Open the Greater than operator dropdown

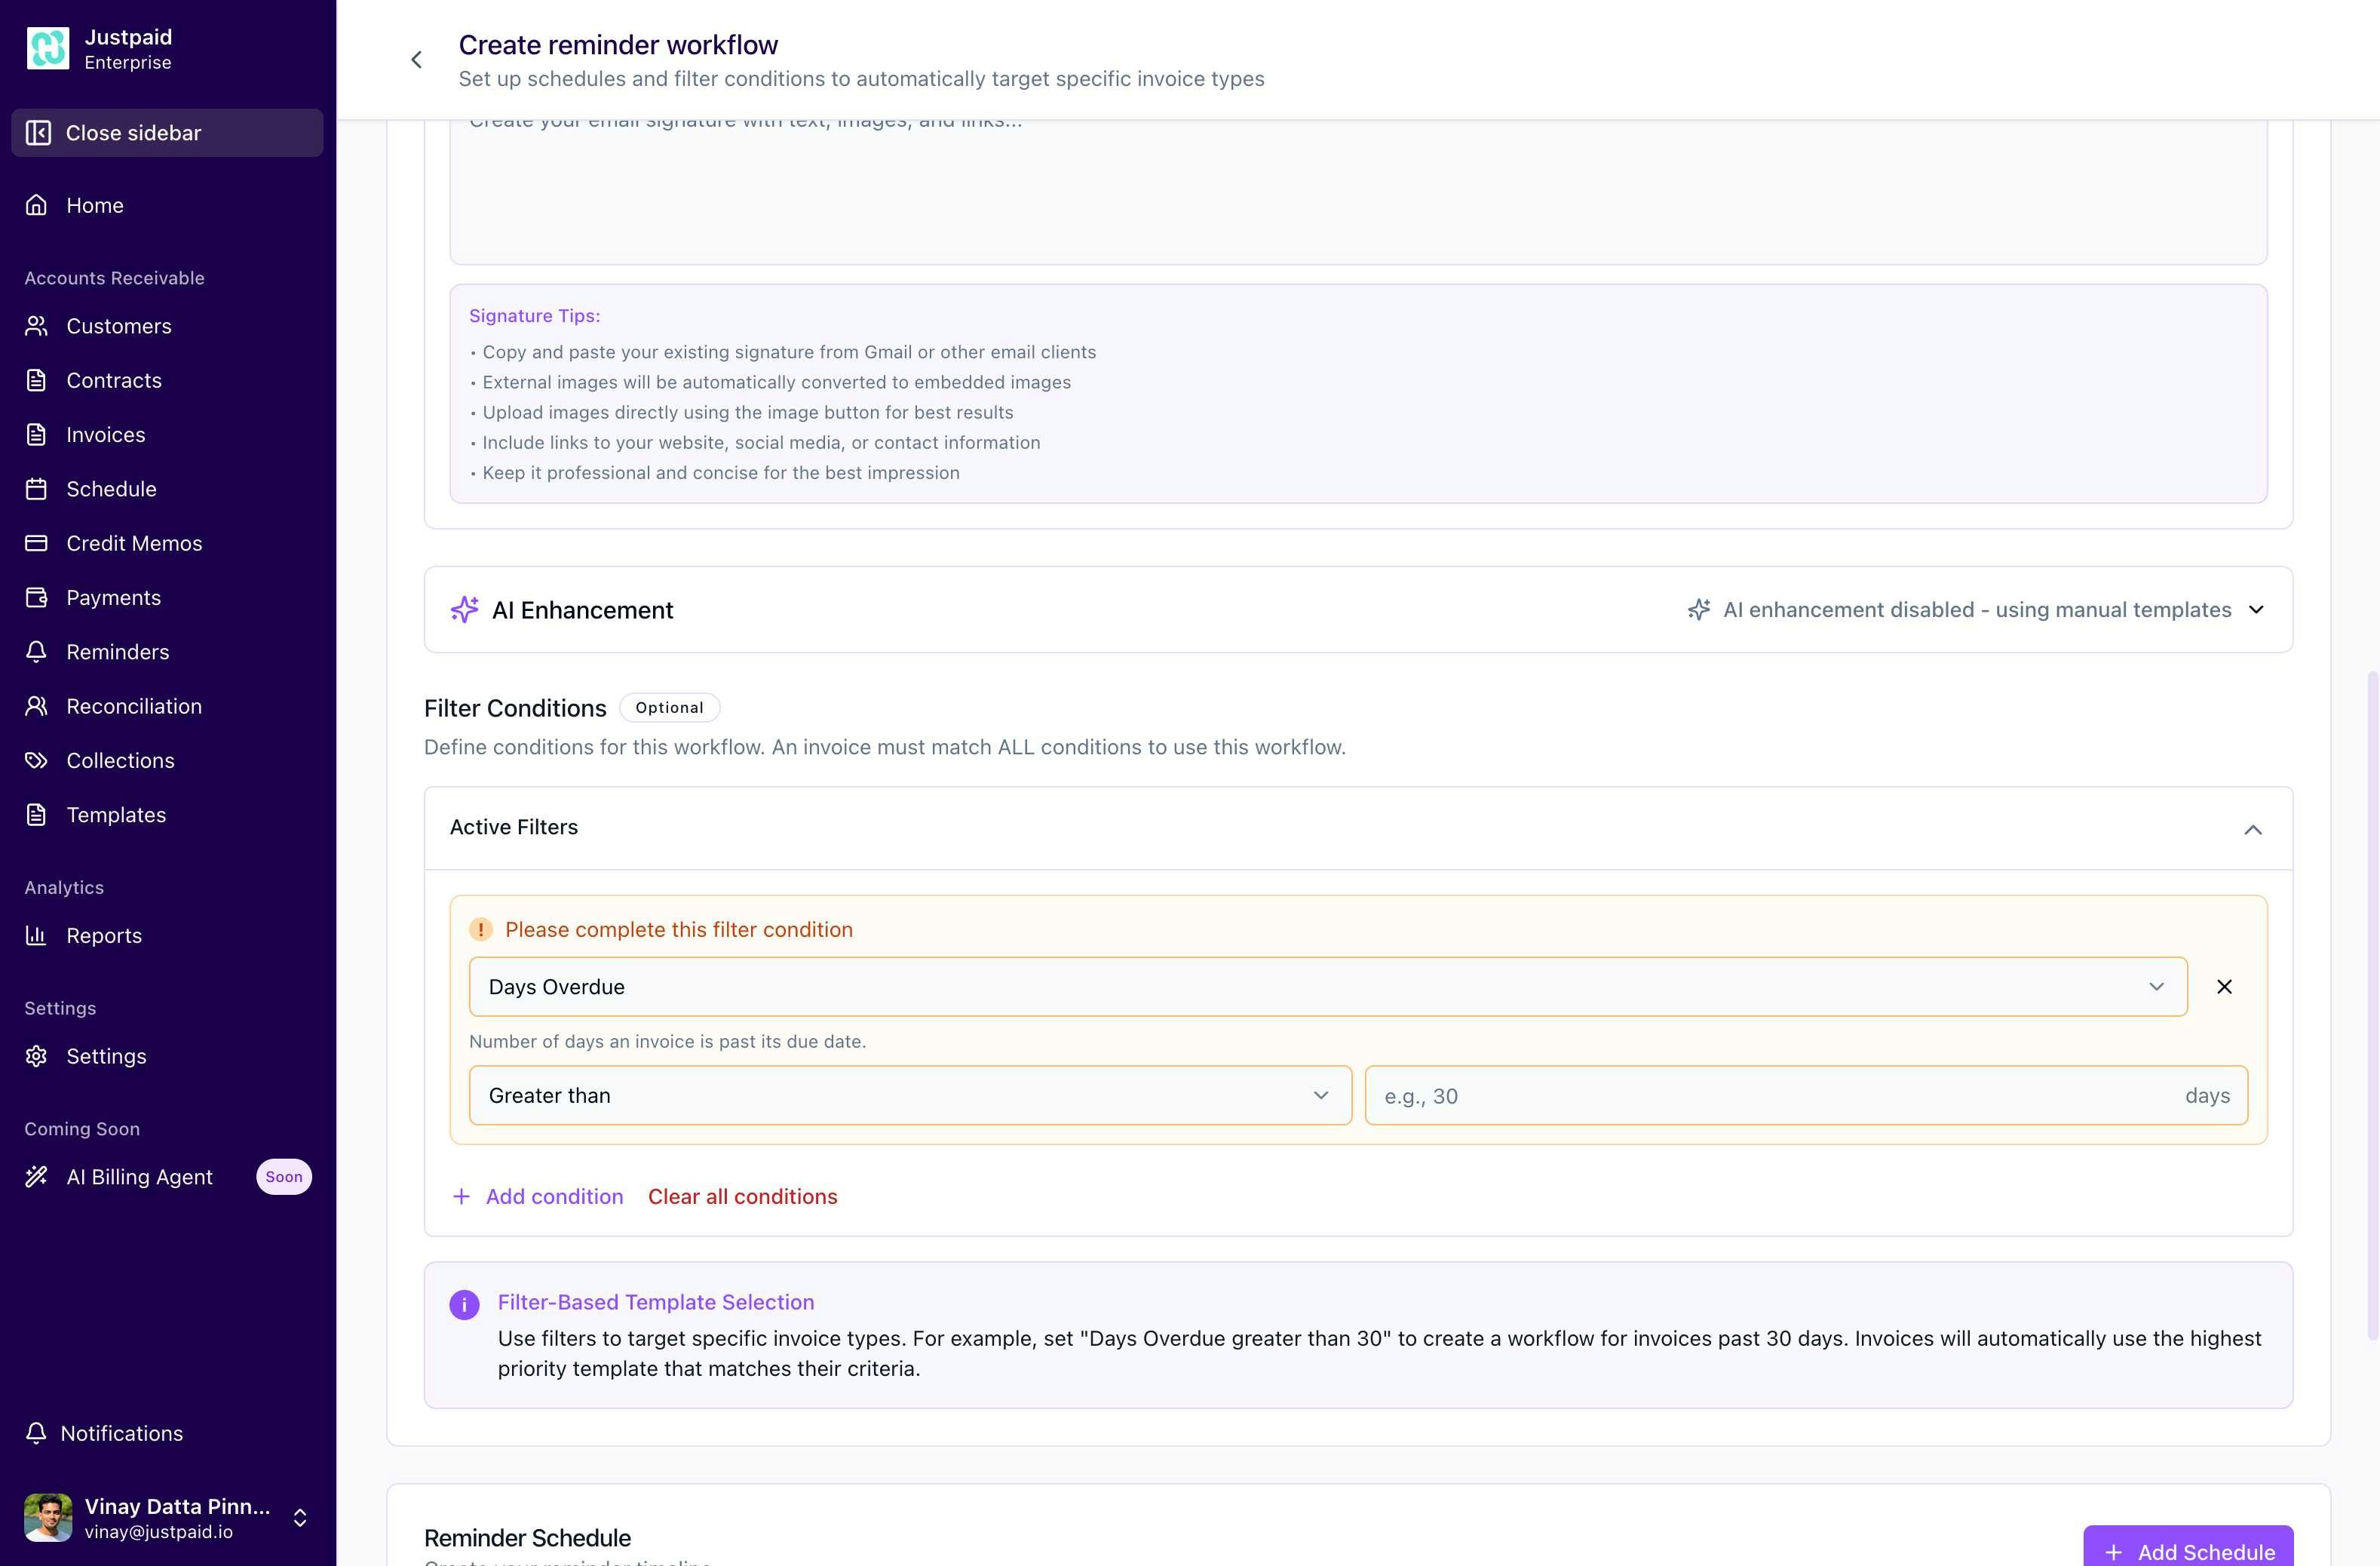[909, 1096]
